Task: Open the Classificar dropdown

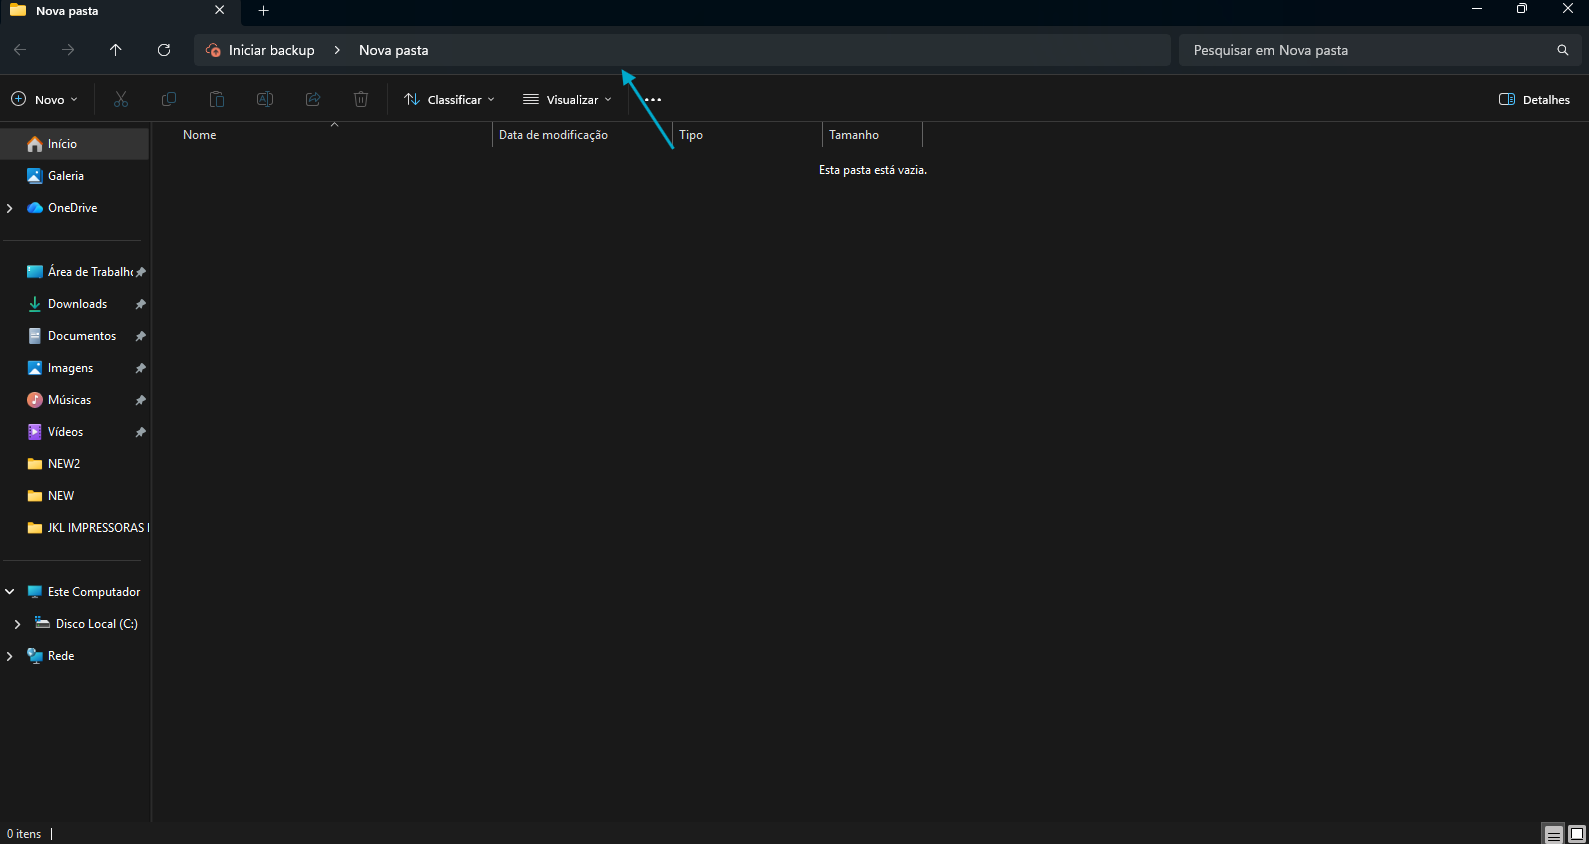Action: (x=449, y=99)
